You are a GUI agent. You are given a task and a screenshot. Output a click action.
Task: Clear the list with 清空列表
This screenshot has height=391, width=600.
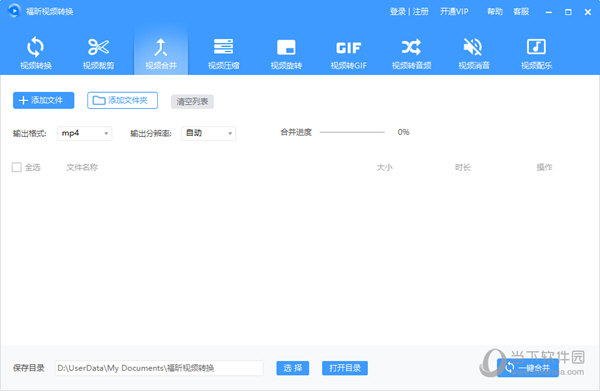coord(192,101)
